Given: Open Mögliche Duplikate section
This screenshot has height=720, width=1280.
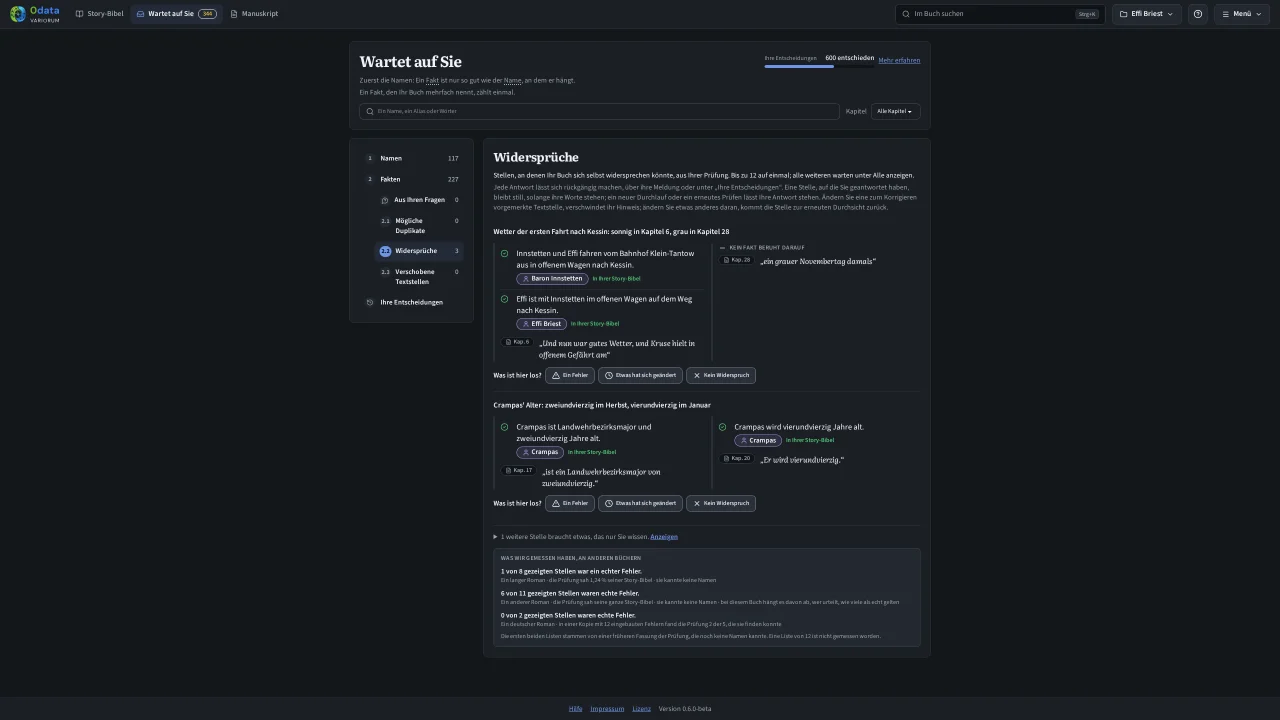Looking at the screenshot, I should point(419,226).
